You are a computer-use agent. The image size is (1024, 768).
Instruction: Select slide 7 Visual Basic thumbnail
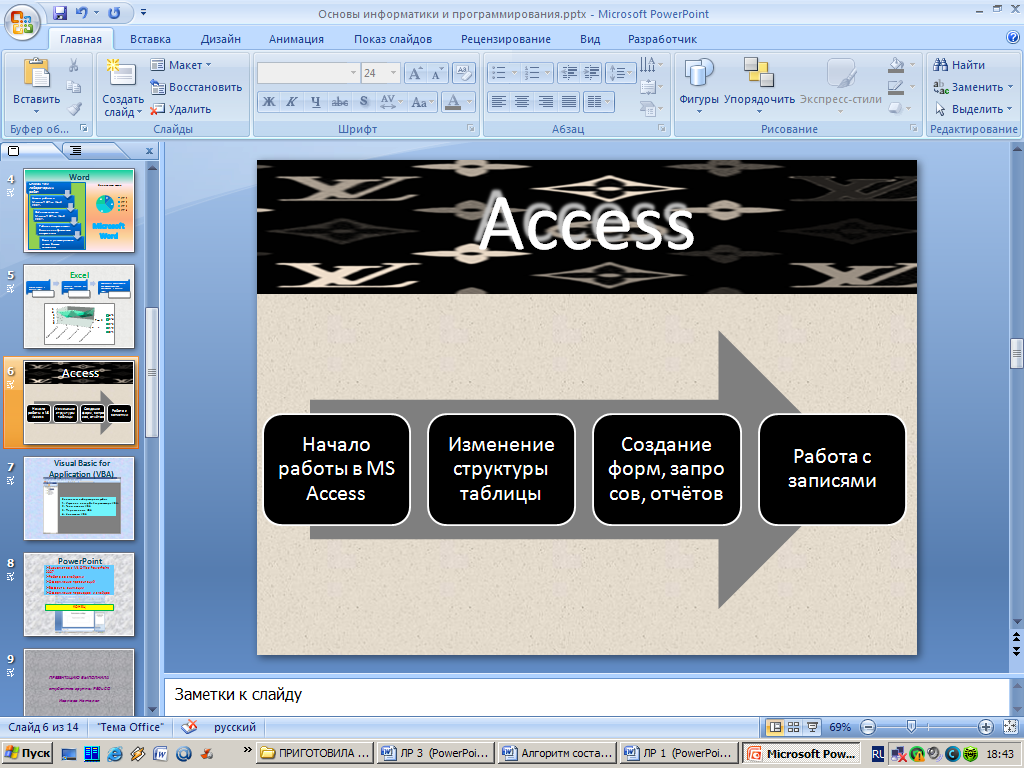click(x=79, y=498)
